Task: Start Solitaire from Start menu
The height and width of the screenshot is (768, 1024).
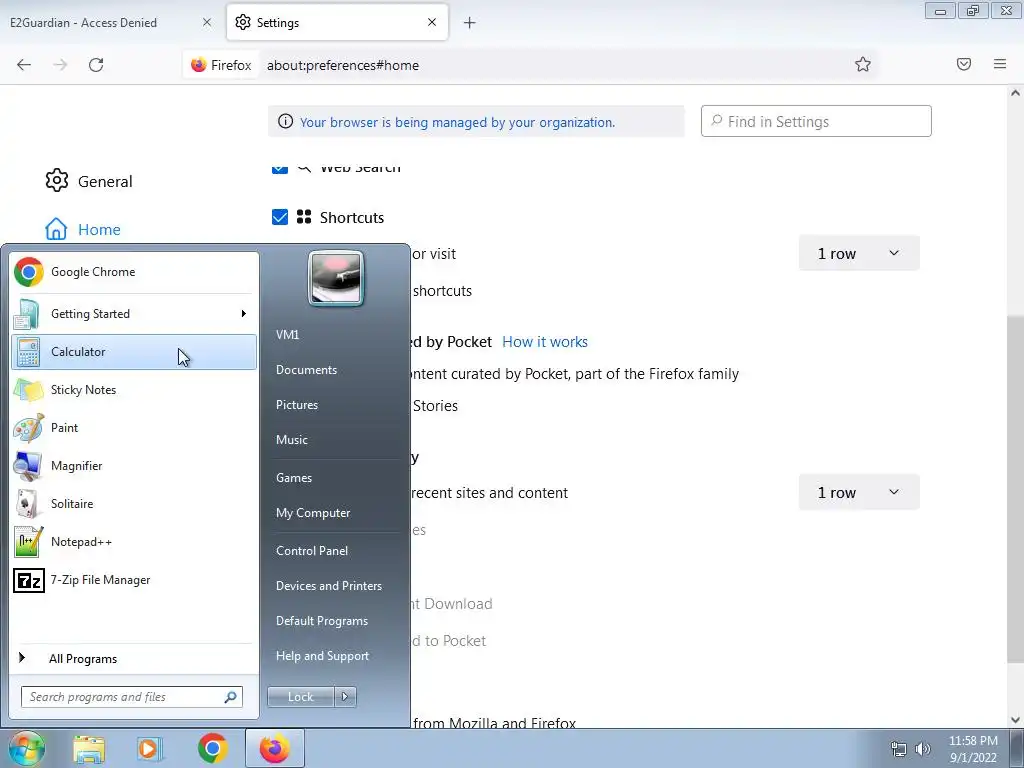Action: (134, 504)
